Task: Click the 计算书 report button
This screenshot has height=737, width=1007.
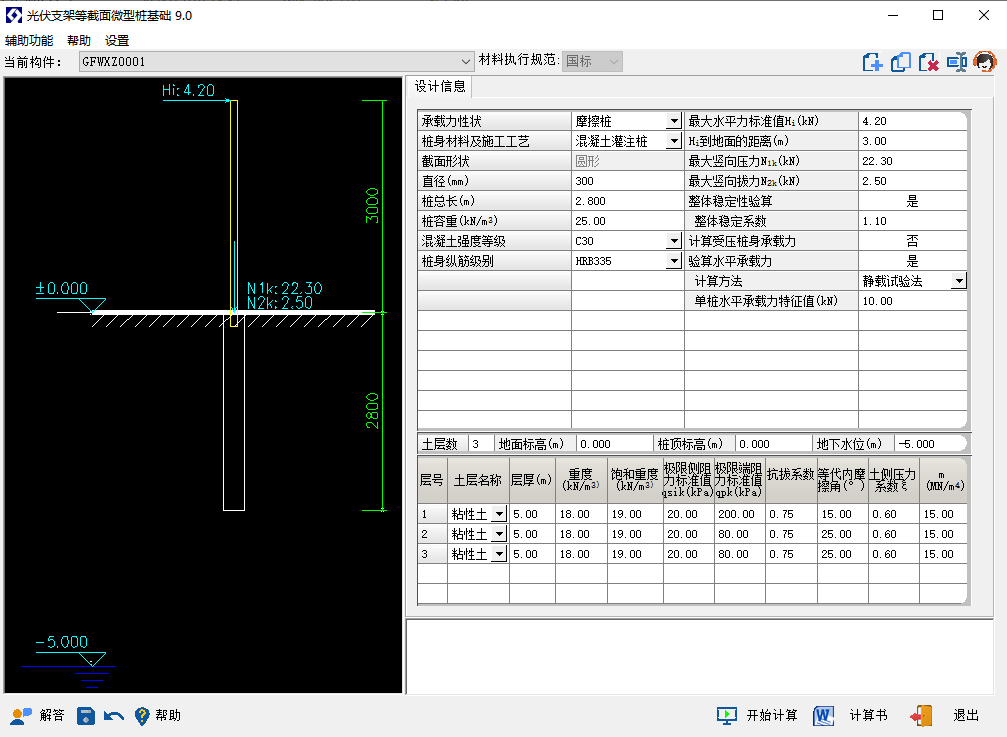Action: click(x=850, y=715)
